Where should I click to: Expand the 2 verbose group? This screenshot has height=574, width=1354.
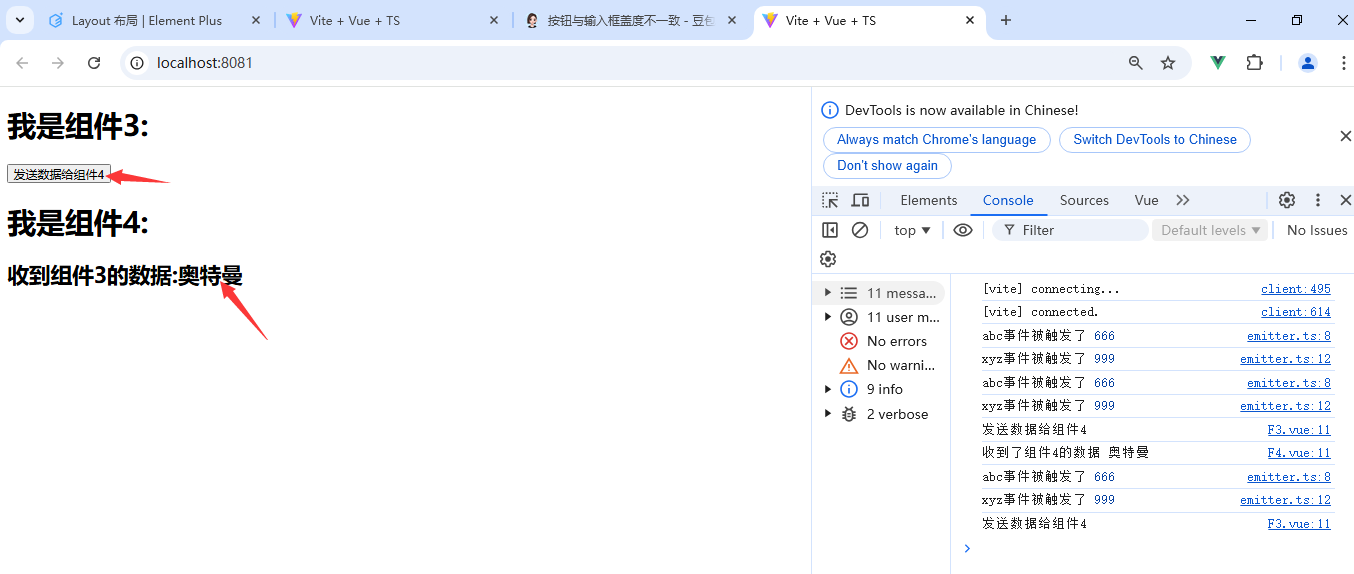tap(827, 414)
